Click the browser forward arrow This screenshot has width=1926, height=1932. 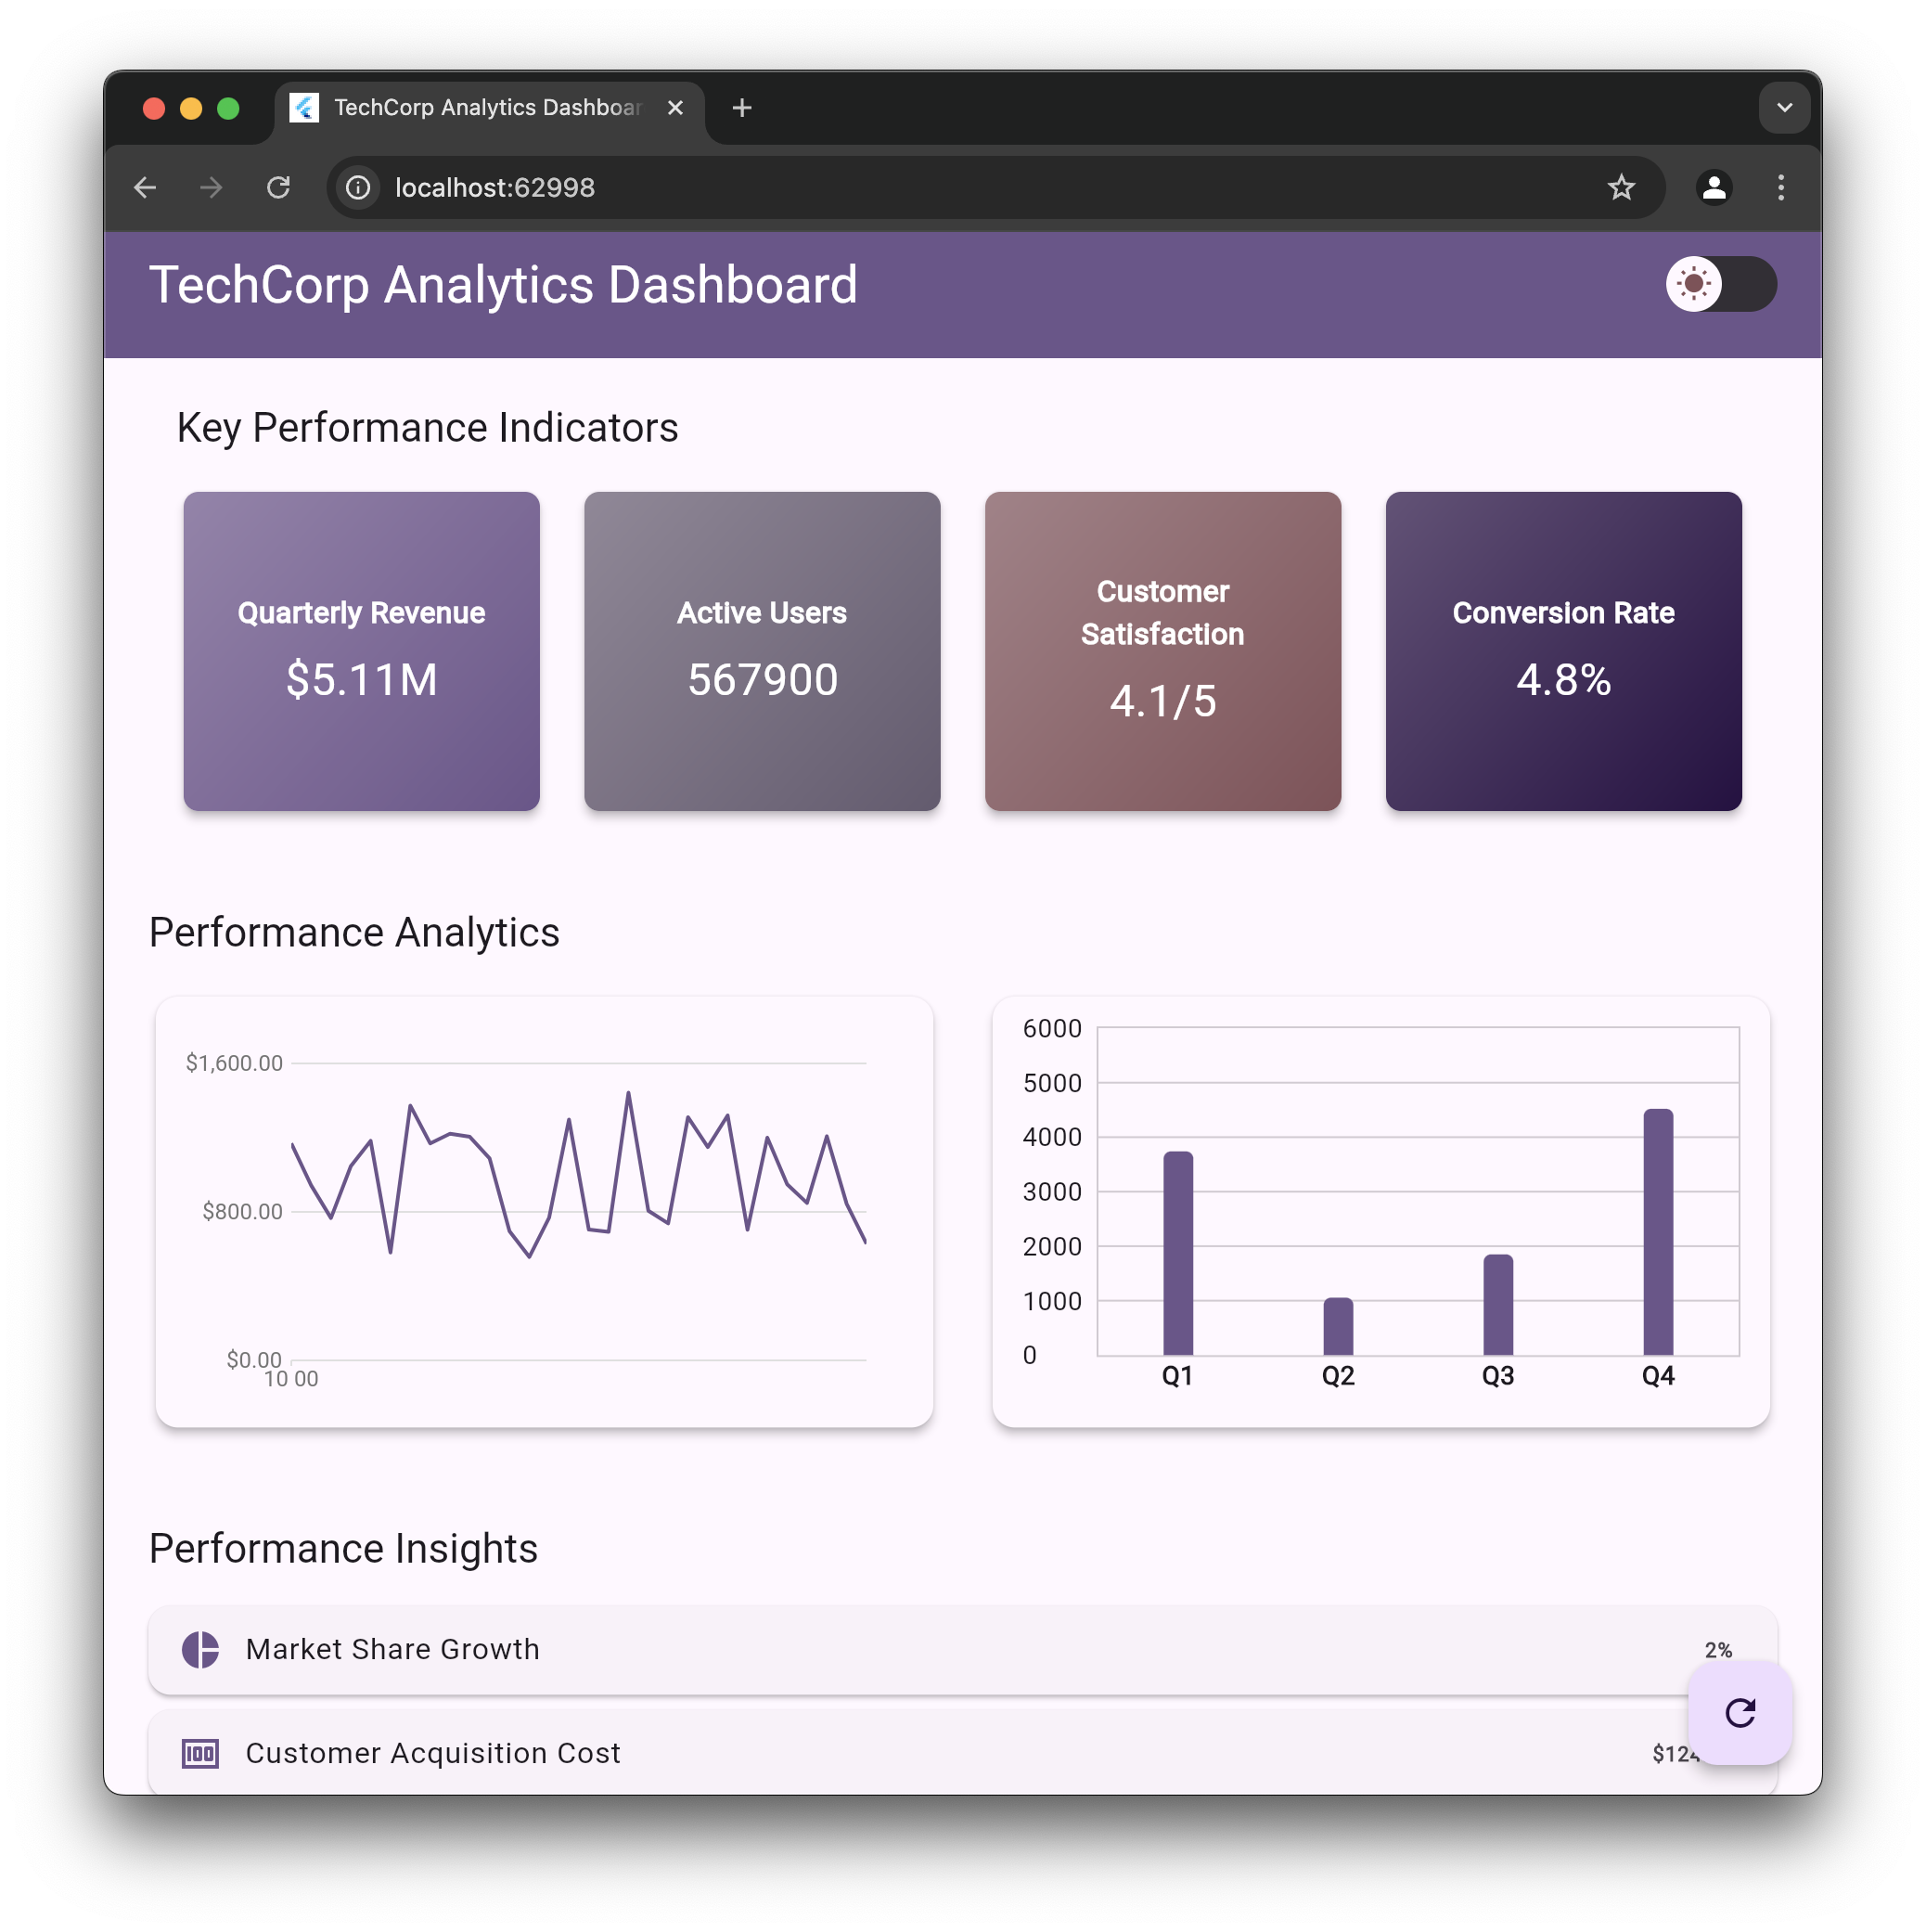[211, 187]
